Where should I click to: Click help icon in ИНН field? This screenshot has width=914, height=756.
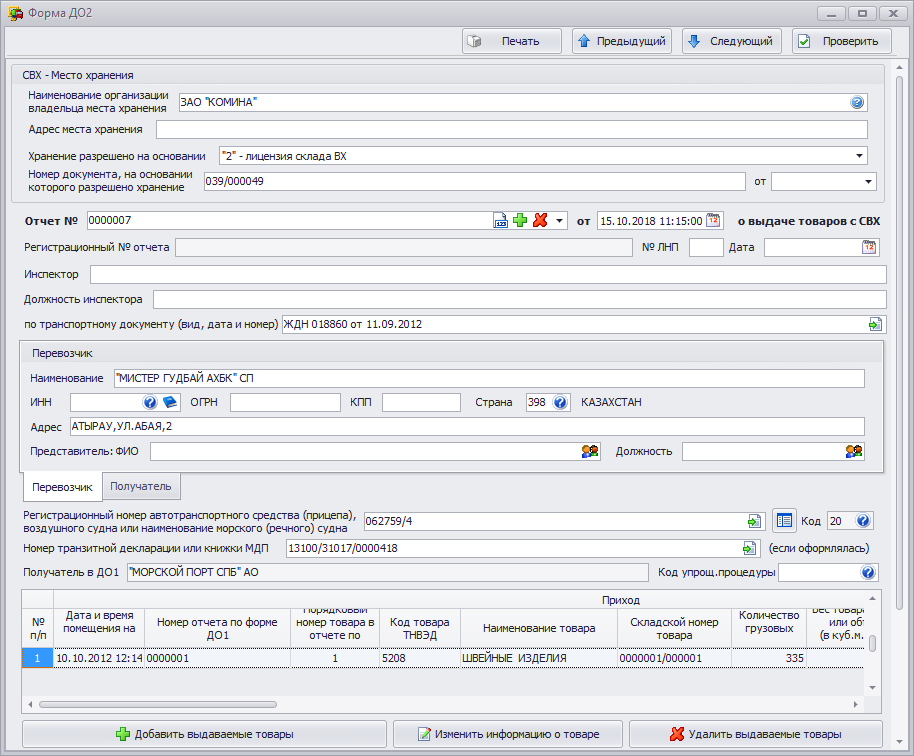(150, 402)
